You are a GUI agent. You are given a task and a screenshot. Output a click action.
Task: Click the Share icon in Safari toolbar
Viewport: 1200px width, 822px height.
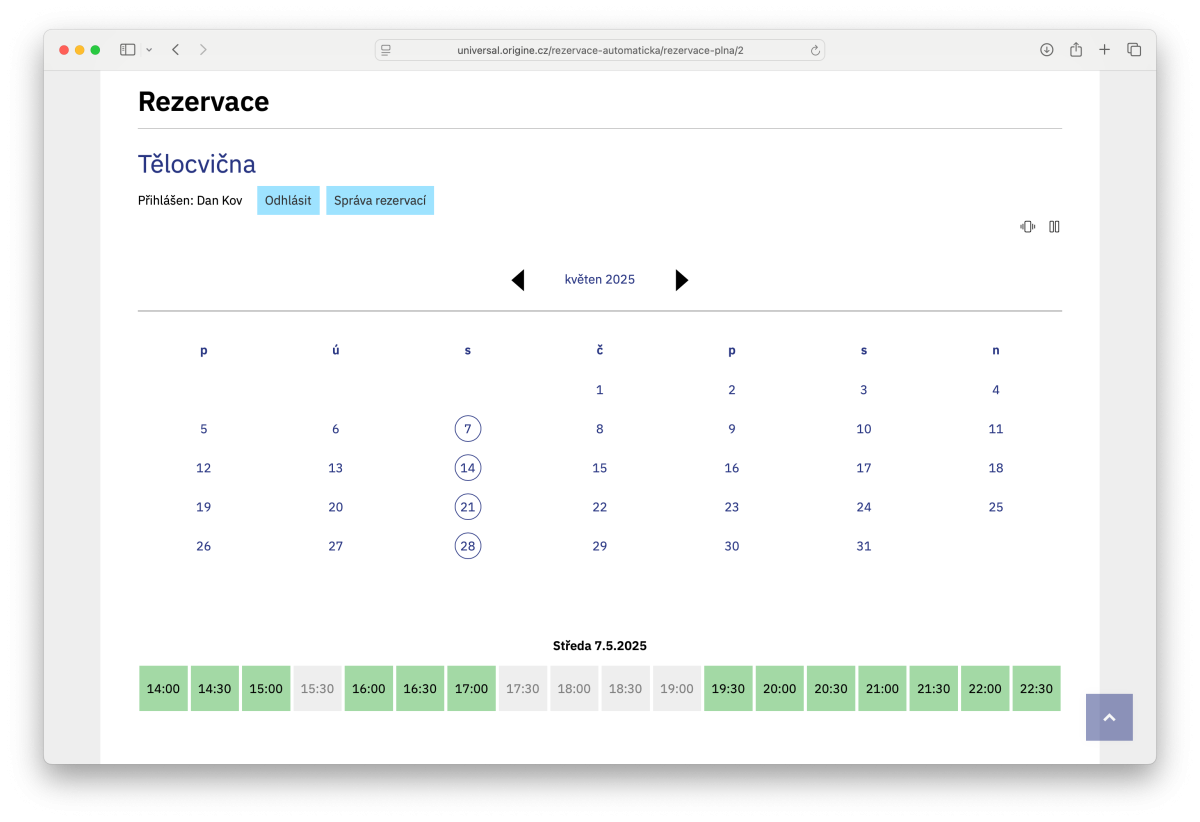1076,50
